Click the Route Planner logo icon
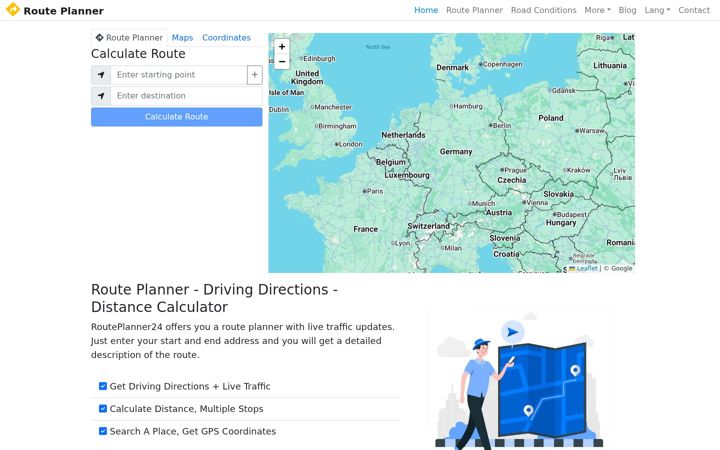 (13, 9)
